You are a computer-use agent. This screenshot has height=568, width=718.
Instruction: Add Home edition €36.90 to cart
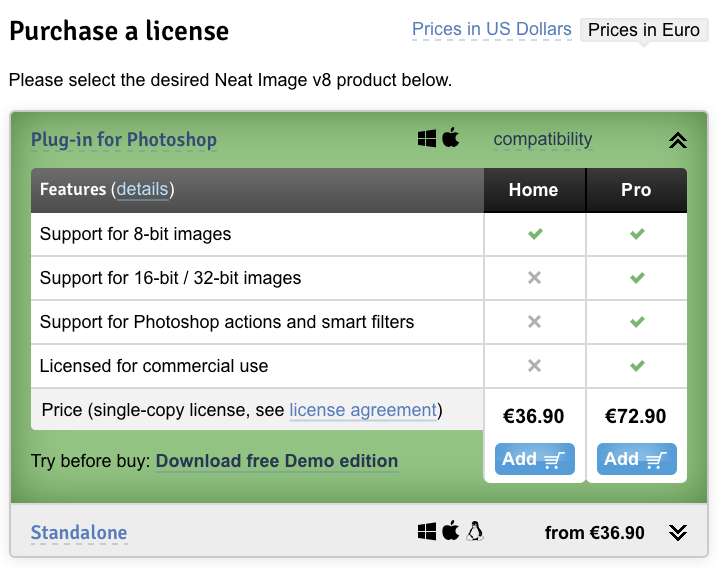(534, 459)
